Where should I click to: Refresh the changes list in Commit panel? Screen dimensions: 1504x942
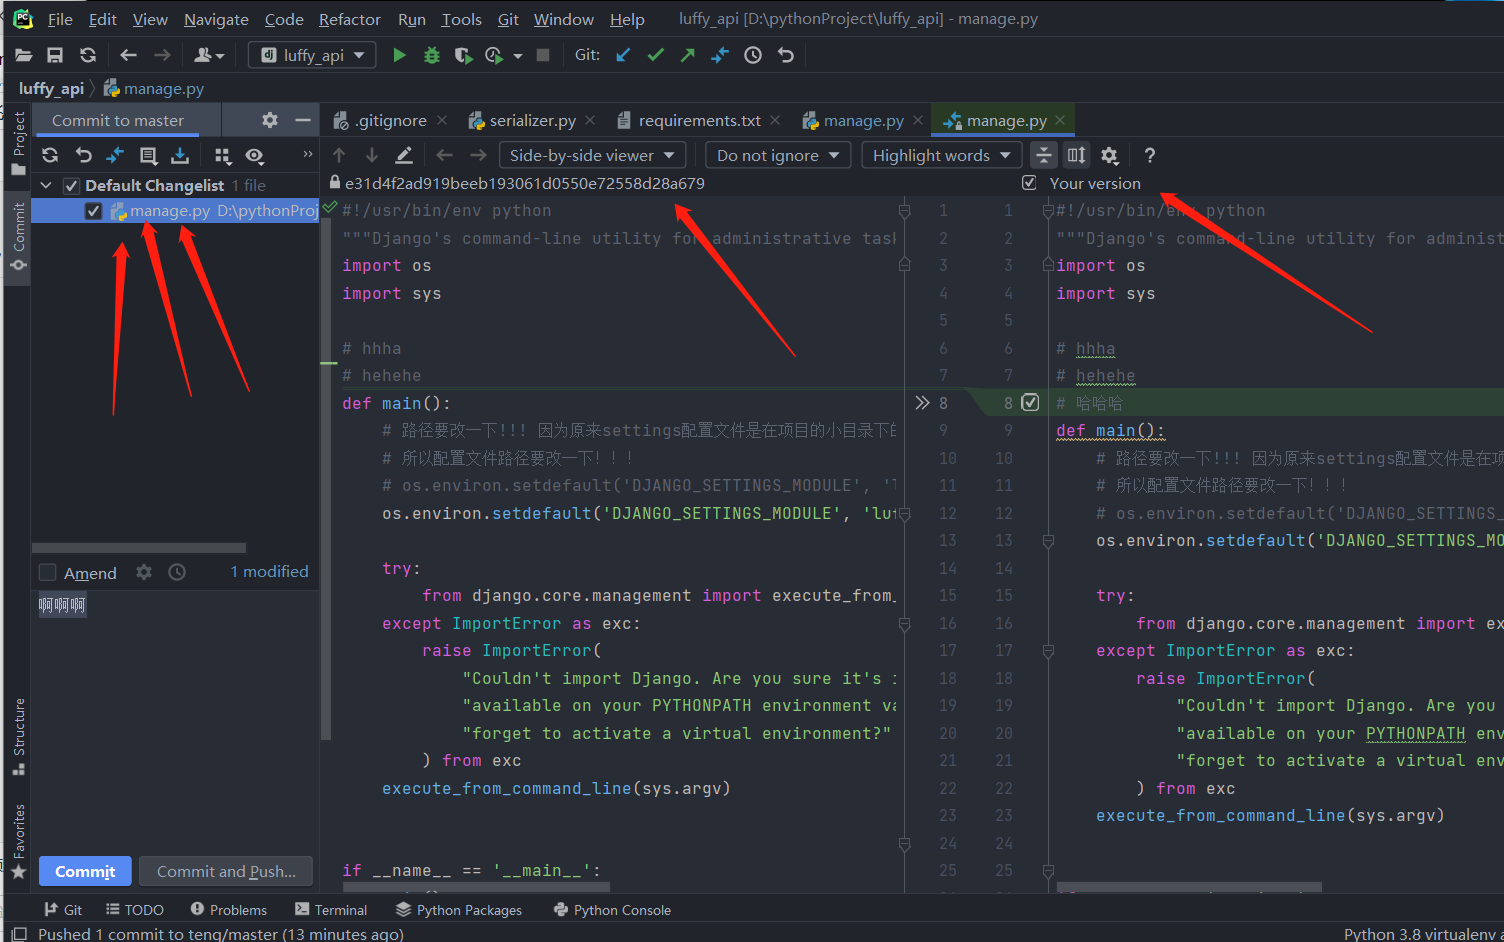tap(50, 155)
